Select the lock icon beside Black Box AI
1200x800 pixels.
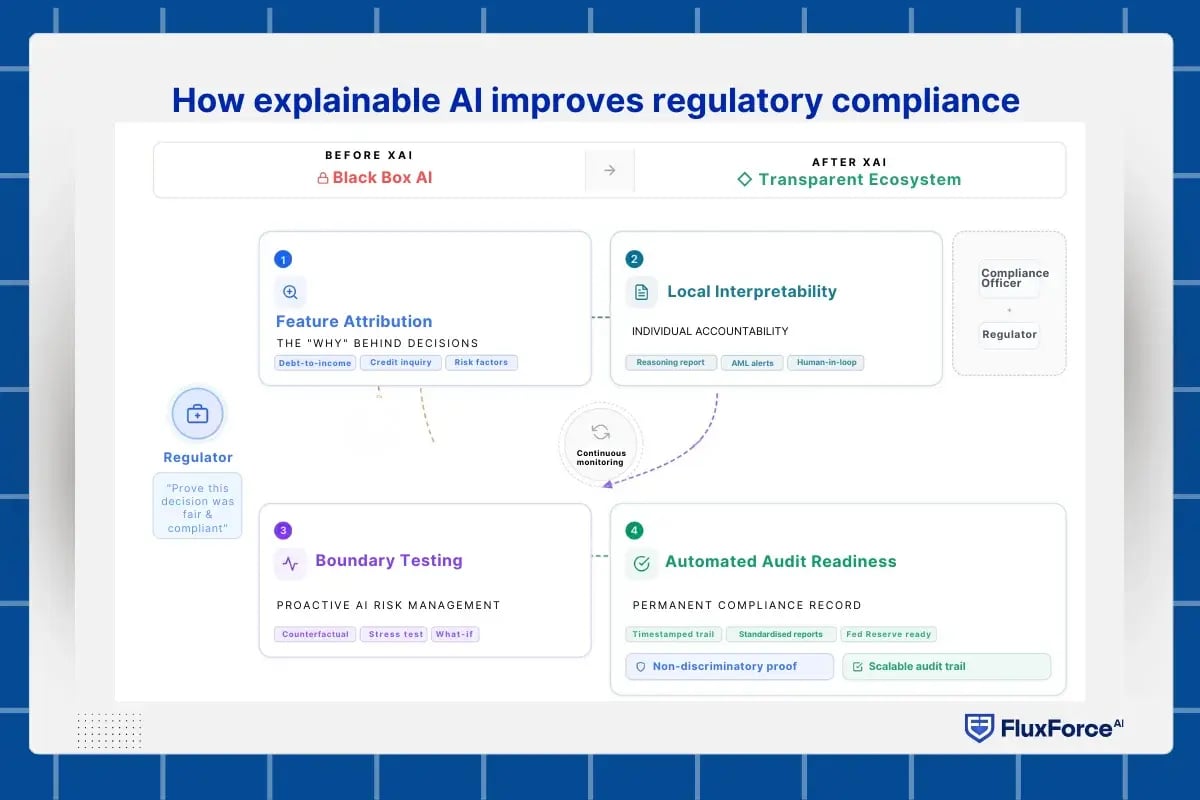(322, 178)
